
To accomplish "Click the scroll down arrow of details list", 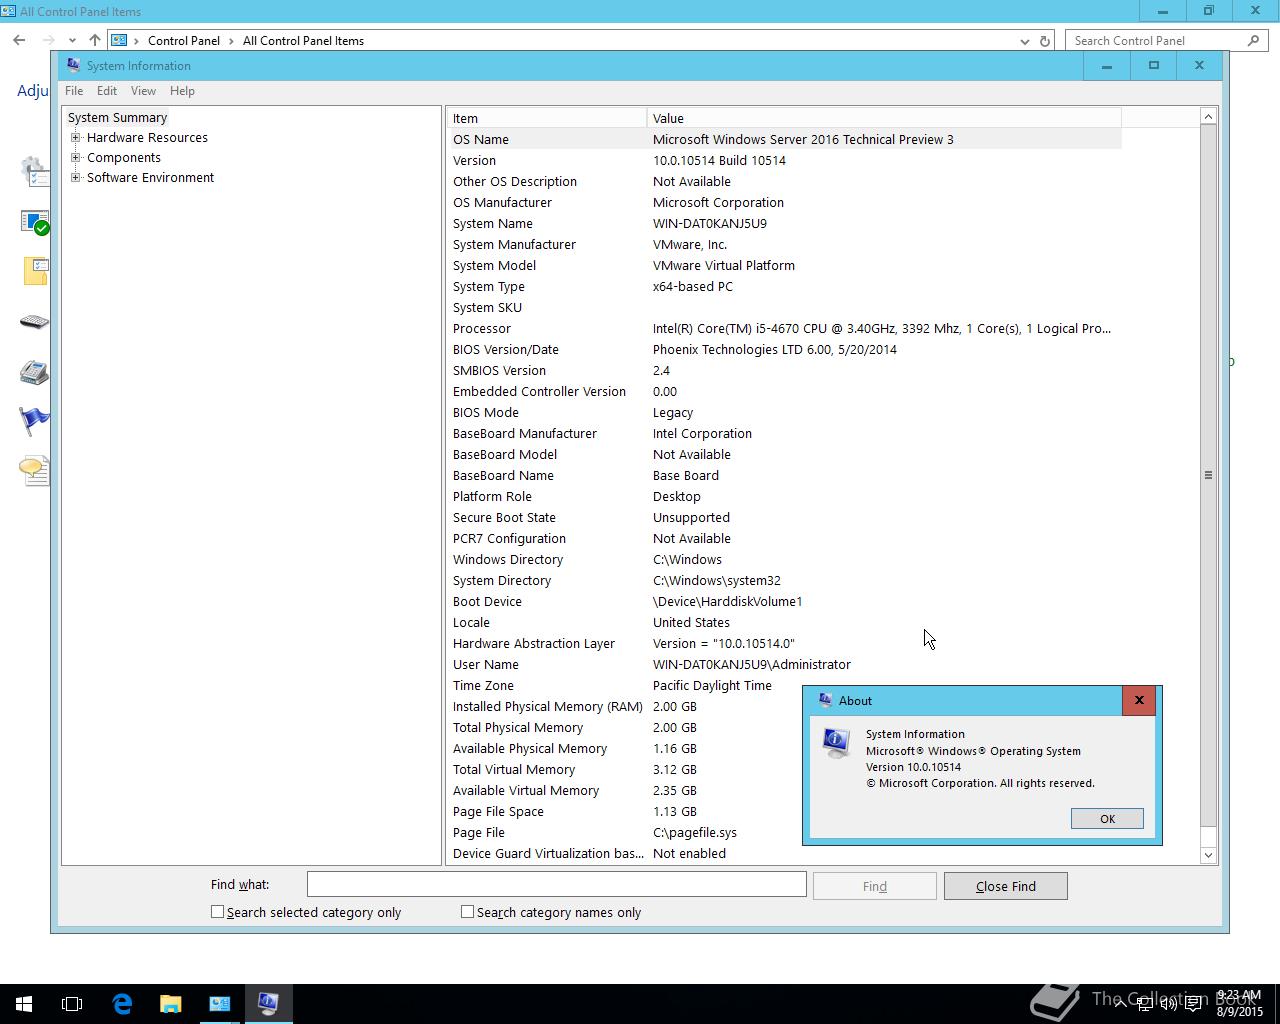I will coord(1208,855).
